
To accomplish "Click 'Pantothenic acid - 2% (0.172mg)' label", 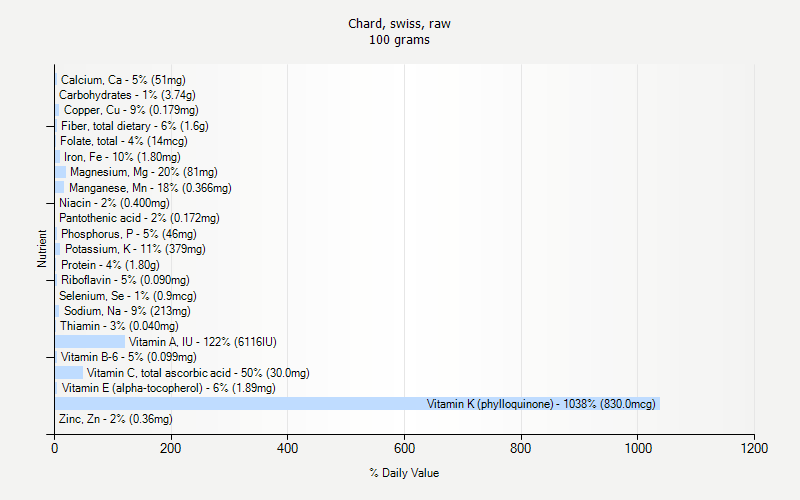I will point(139,218).
